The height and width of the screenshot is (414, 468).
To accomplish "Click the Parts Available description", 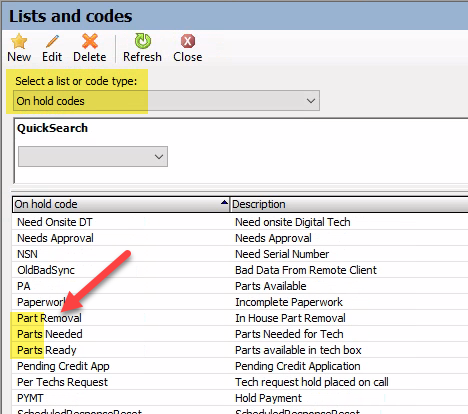I will [271, 286].
